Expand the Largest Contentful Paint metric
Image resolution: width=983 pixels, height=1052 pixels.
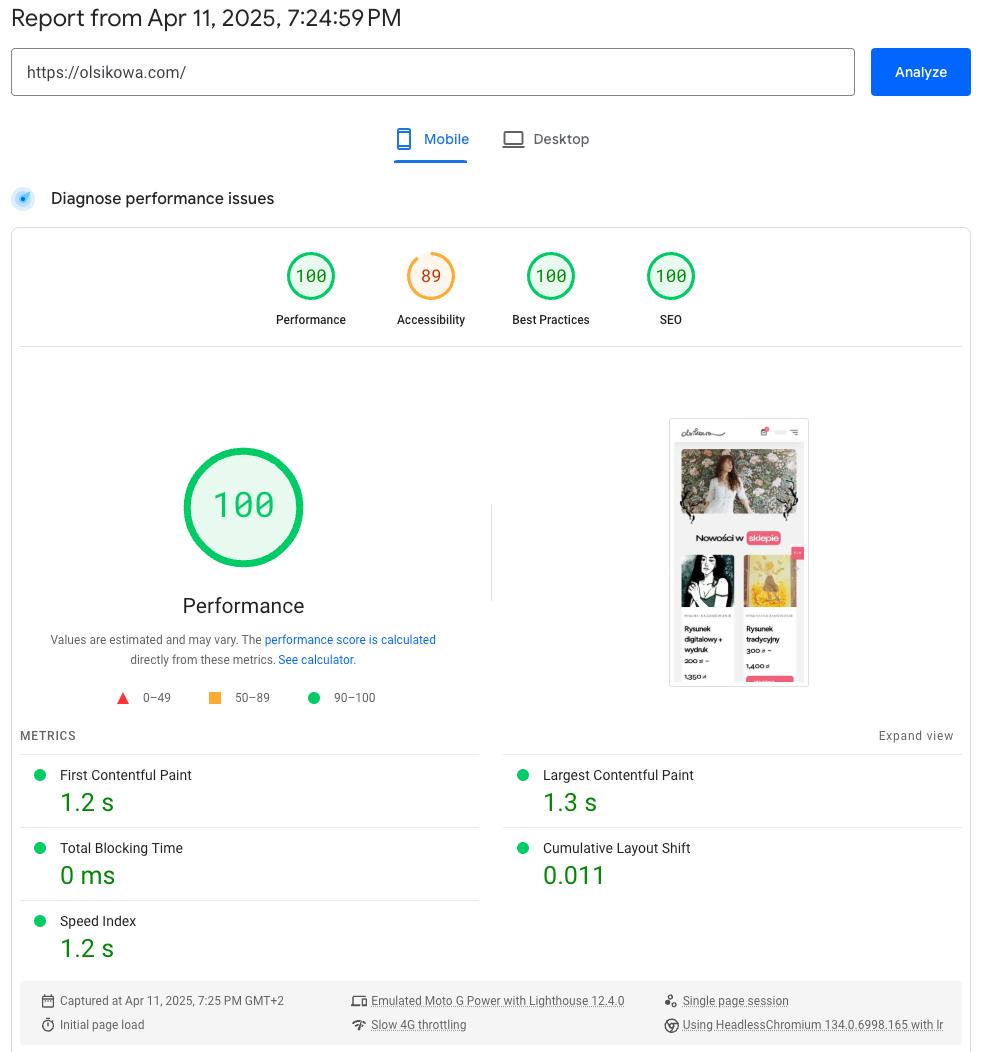coord(618,776)
